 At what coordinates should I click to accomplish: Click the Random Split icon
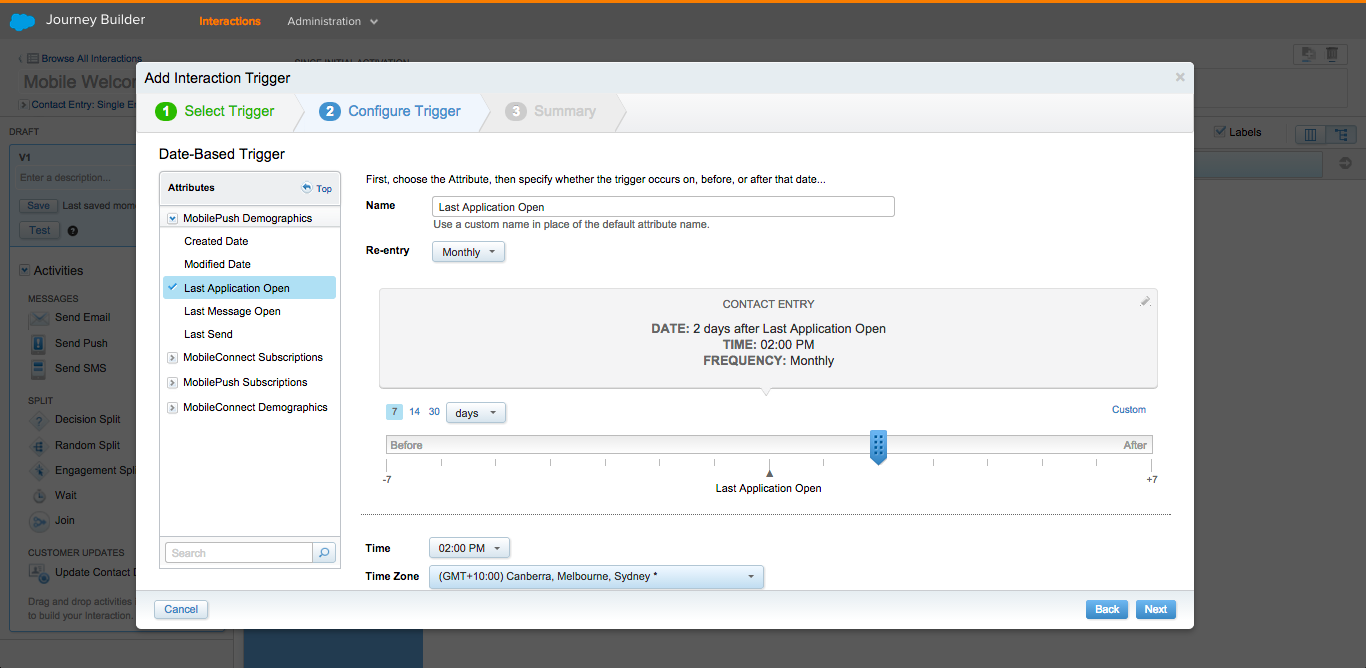[39, 445]
